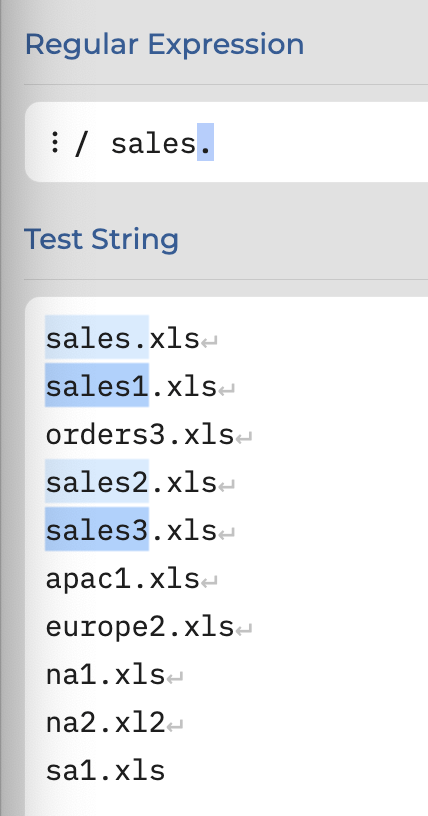Open the delimiter options three-dot menu
The image size is (428, 816).
[x=54, y=142]
